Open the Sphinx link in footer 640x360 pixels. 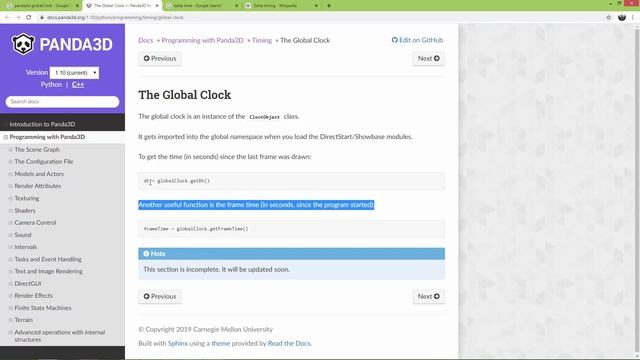178,343
